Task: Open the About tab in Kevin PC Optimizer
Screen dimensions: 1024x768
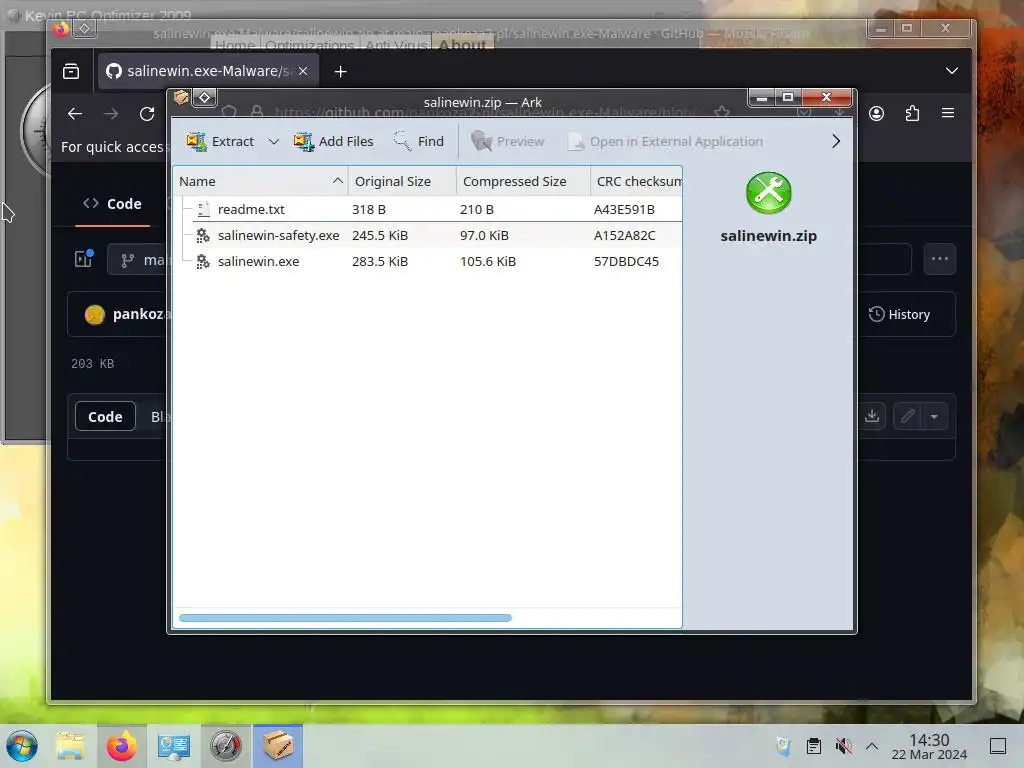Action: pyautogui.click(x=462, y=44)
